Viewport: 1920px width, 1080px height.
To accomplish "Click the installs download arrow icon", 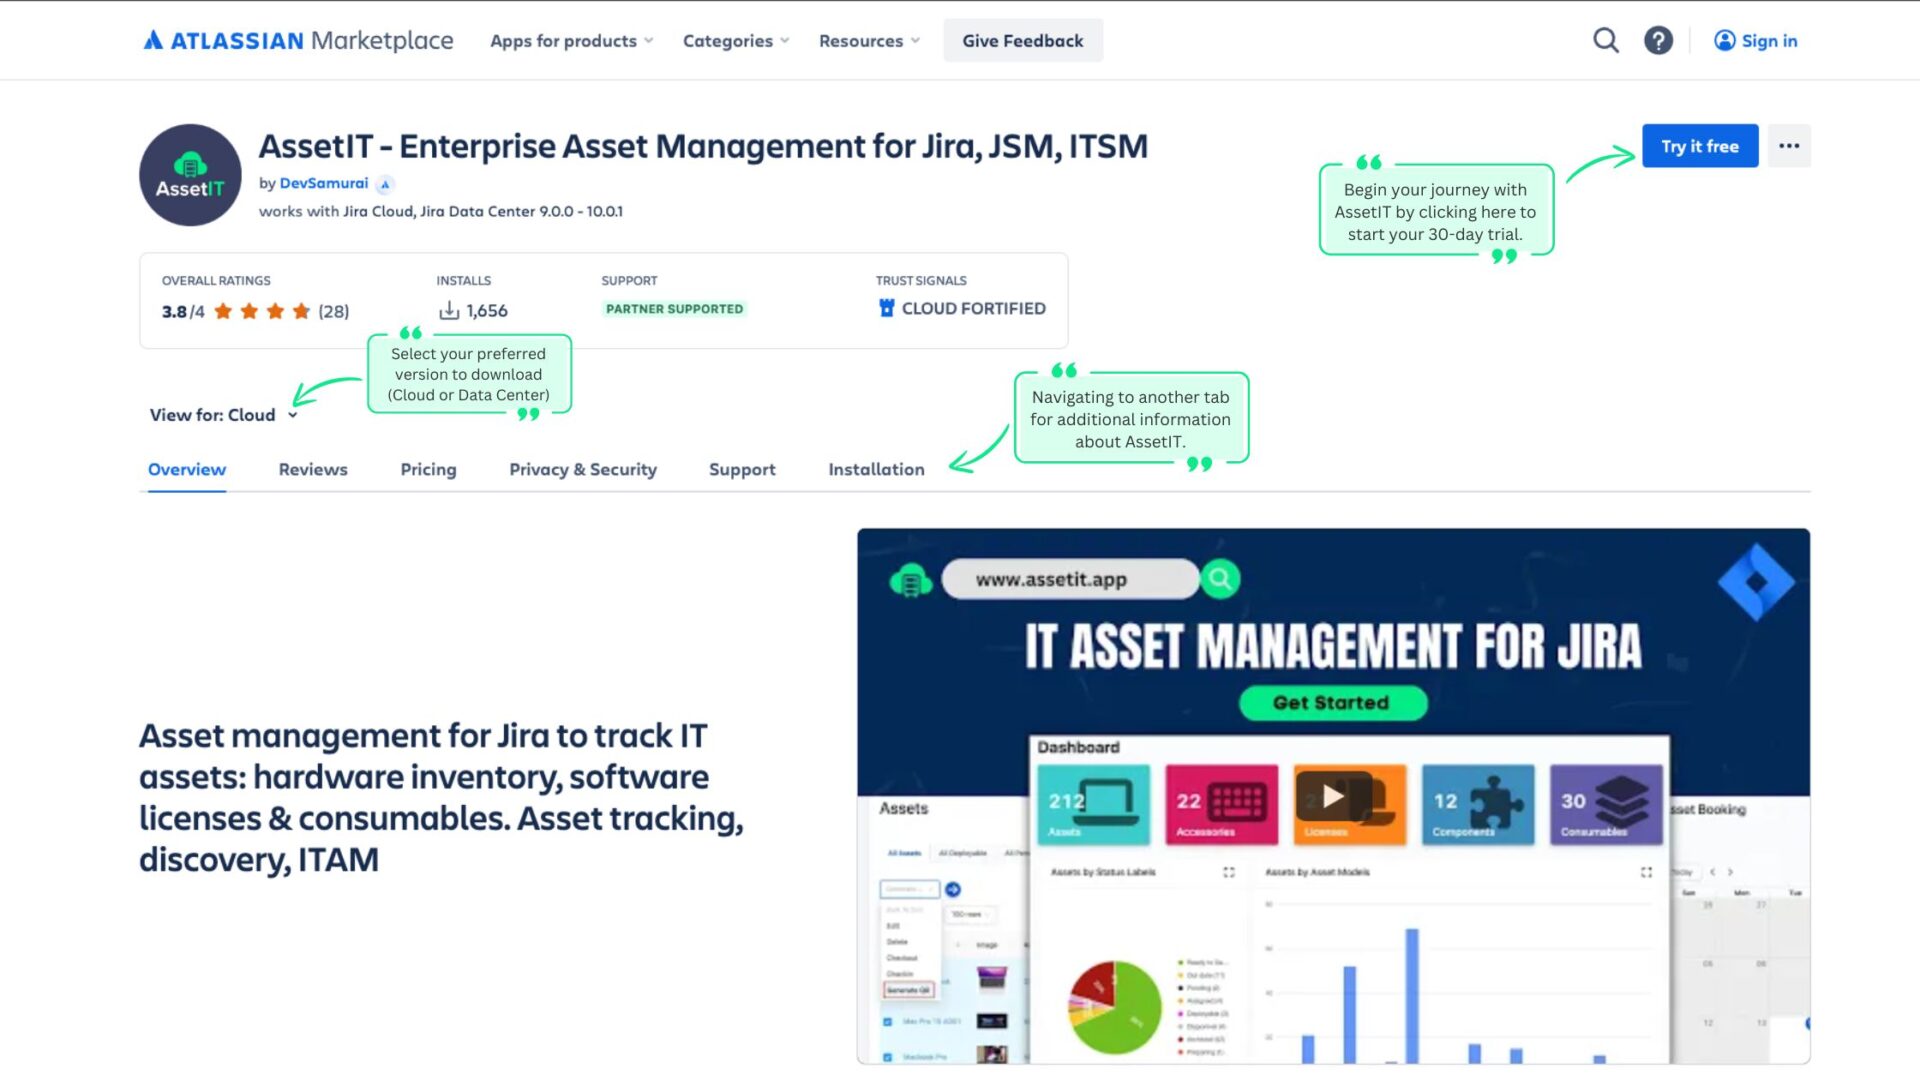I will pos(450,309).
